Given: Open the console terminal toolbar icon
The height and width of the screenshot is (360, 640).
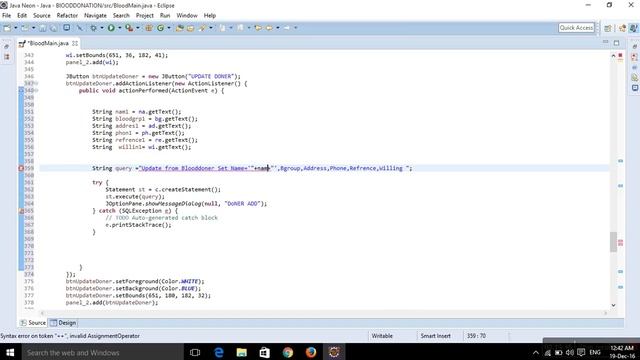Looking at the screenshot, I should coord(66,28).
